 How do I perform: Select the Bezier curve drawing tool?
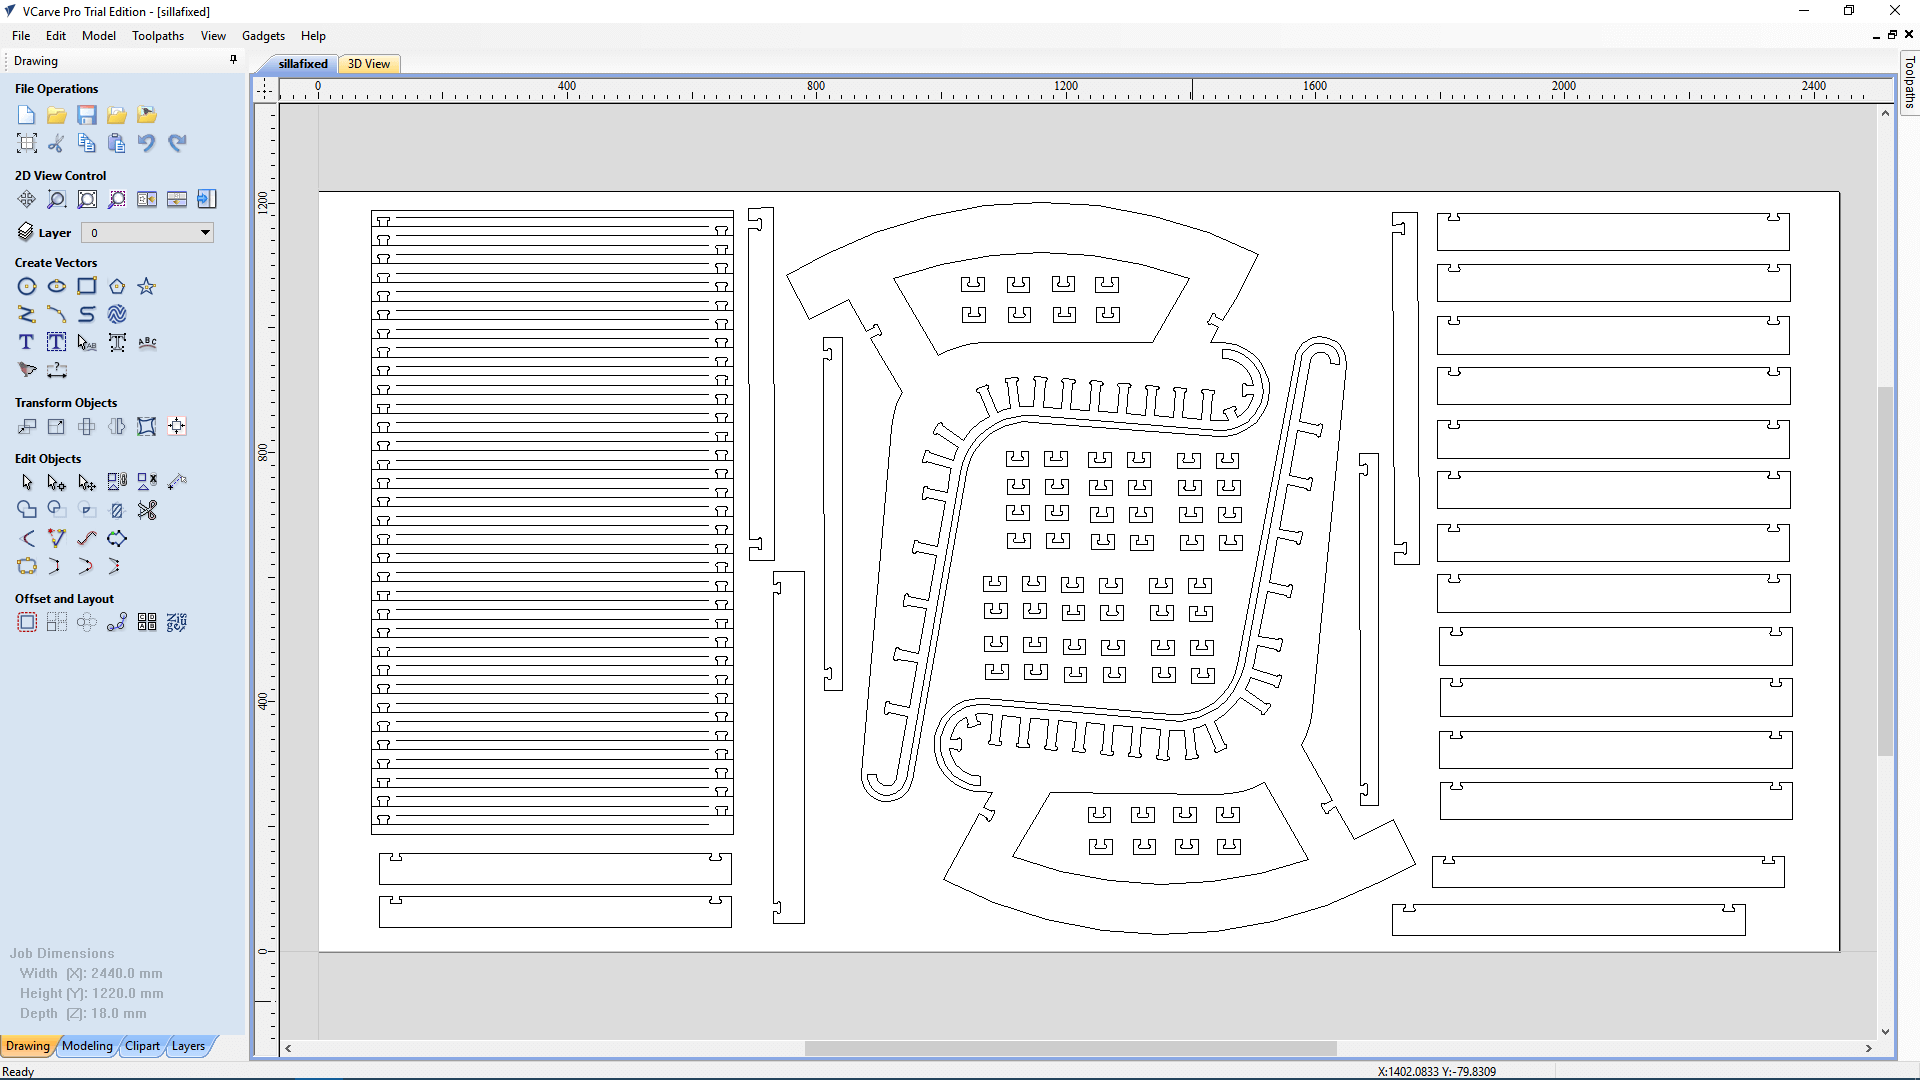pyautogui.click(x=87, y=314)
